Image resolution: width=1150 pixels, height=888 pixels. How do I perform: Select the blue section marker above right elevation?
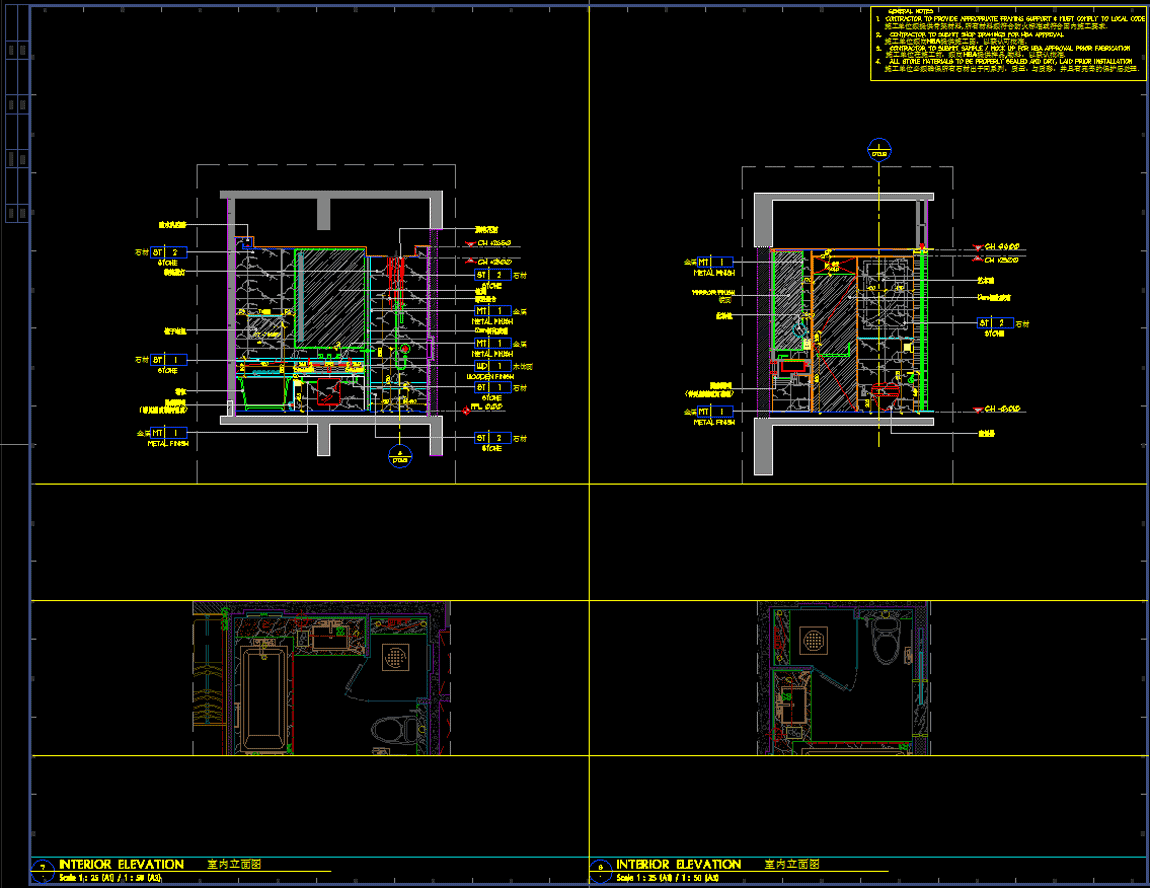879,152
